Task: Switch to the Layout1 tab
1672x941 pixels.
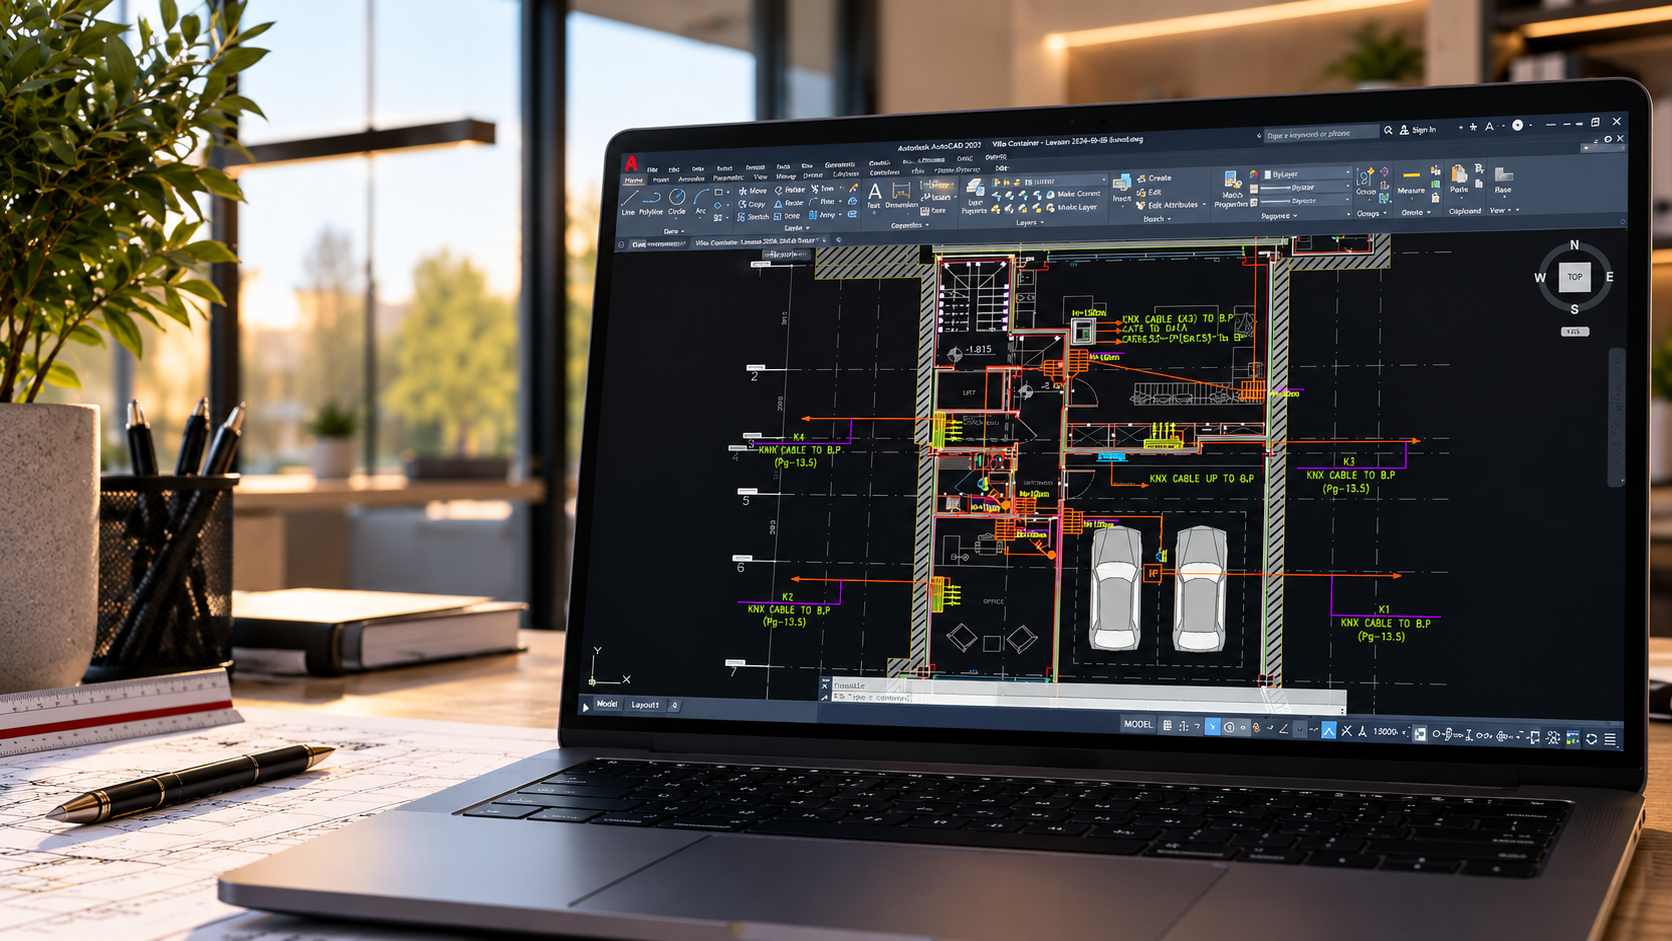Action: point(645,705)
